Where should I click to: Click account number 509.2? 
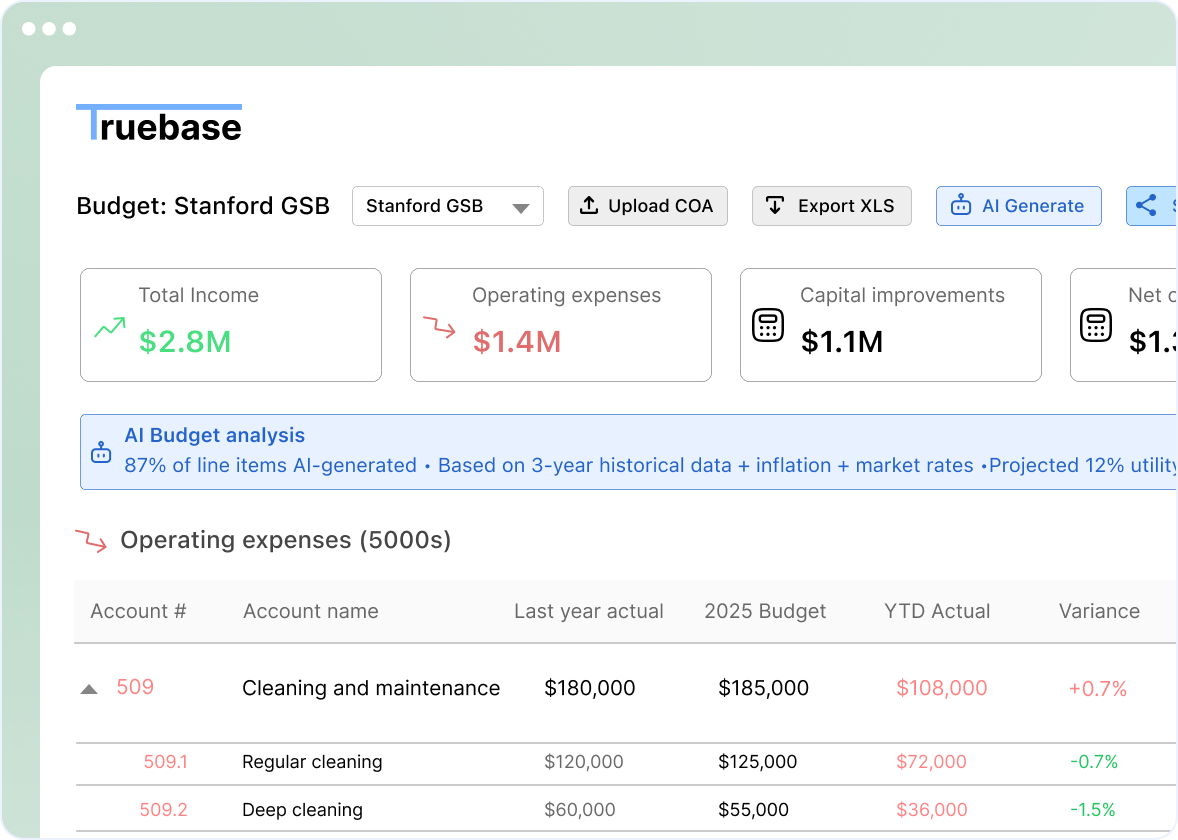point(163,809)
